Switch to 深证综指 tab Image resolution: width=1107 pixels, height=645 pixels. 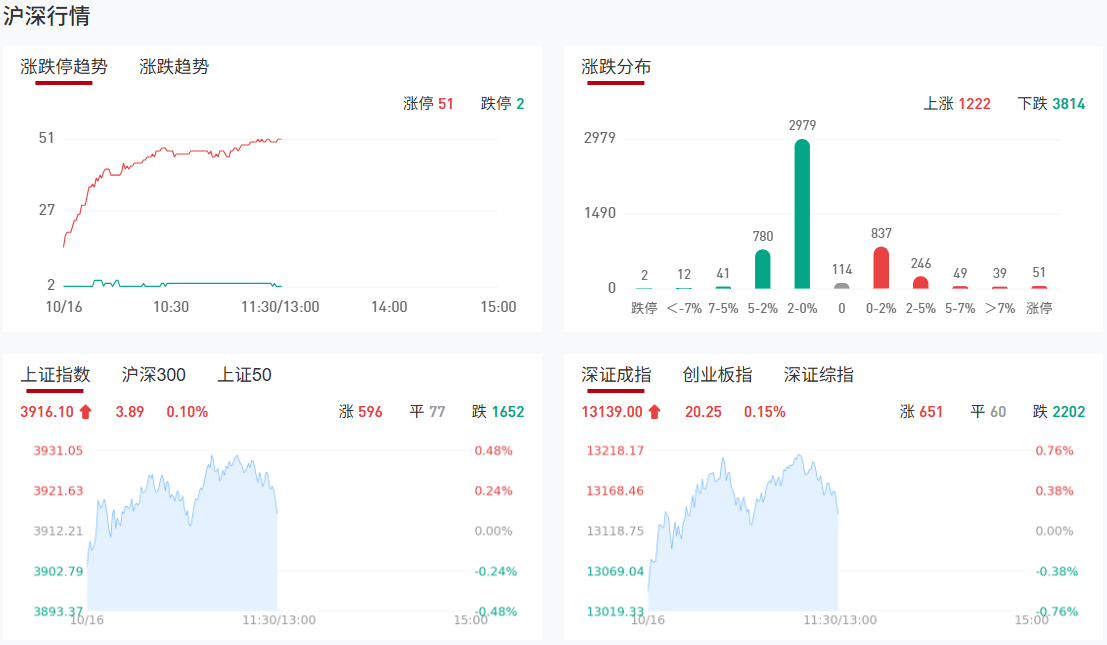coord(818,375)
